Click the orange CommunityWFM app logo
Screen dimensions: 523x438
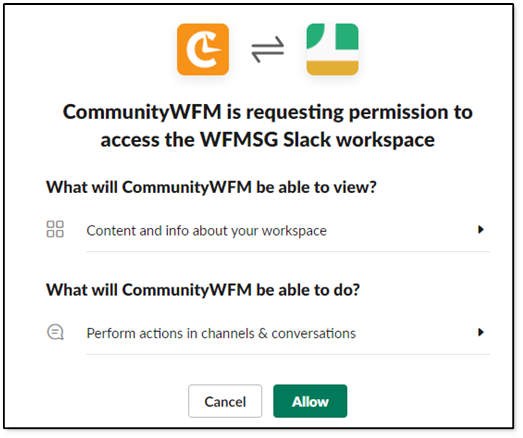[x=203, y=49]
